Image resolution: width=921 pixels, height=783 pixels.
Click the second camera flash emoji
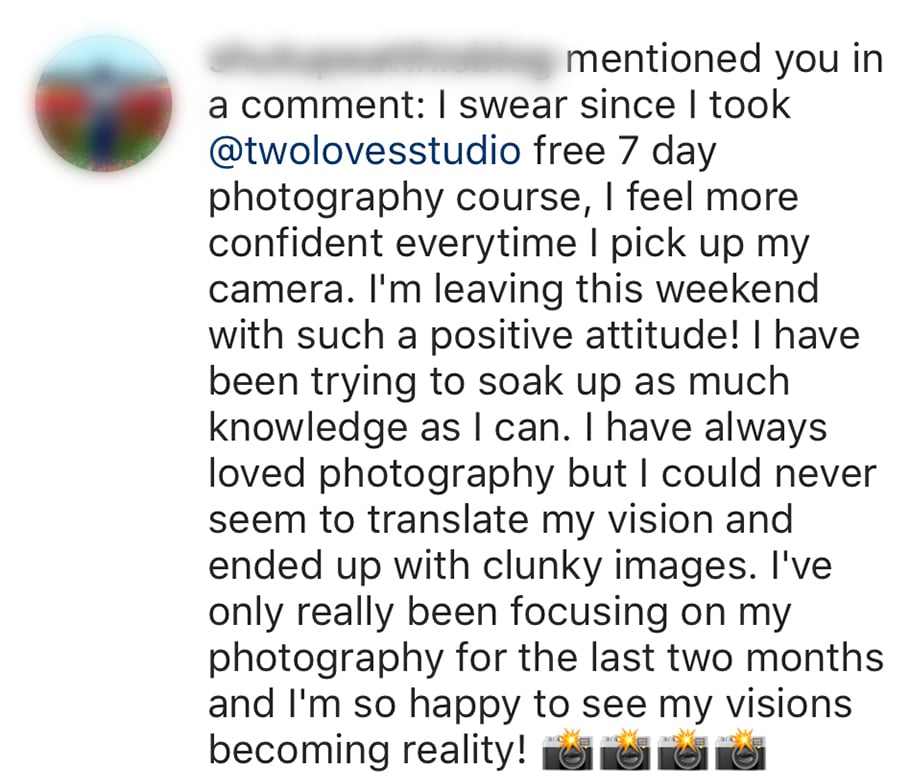point(625,750)
